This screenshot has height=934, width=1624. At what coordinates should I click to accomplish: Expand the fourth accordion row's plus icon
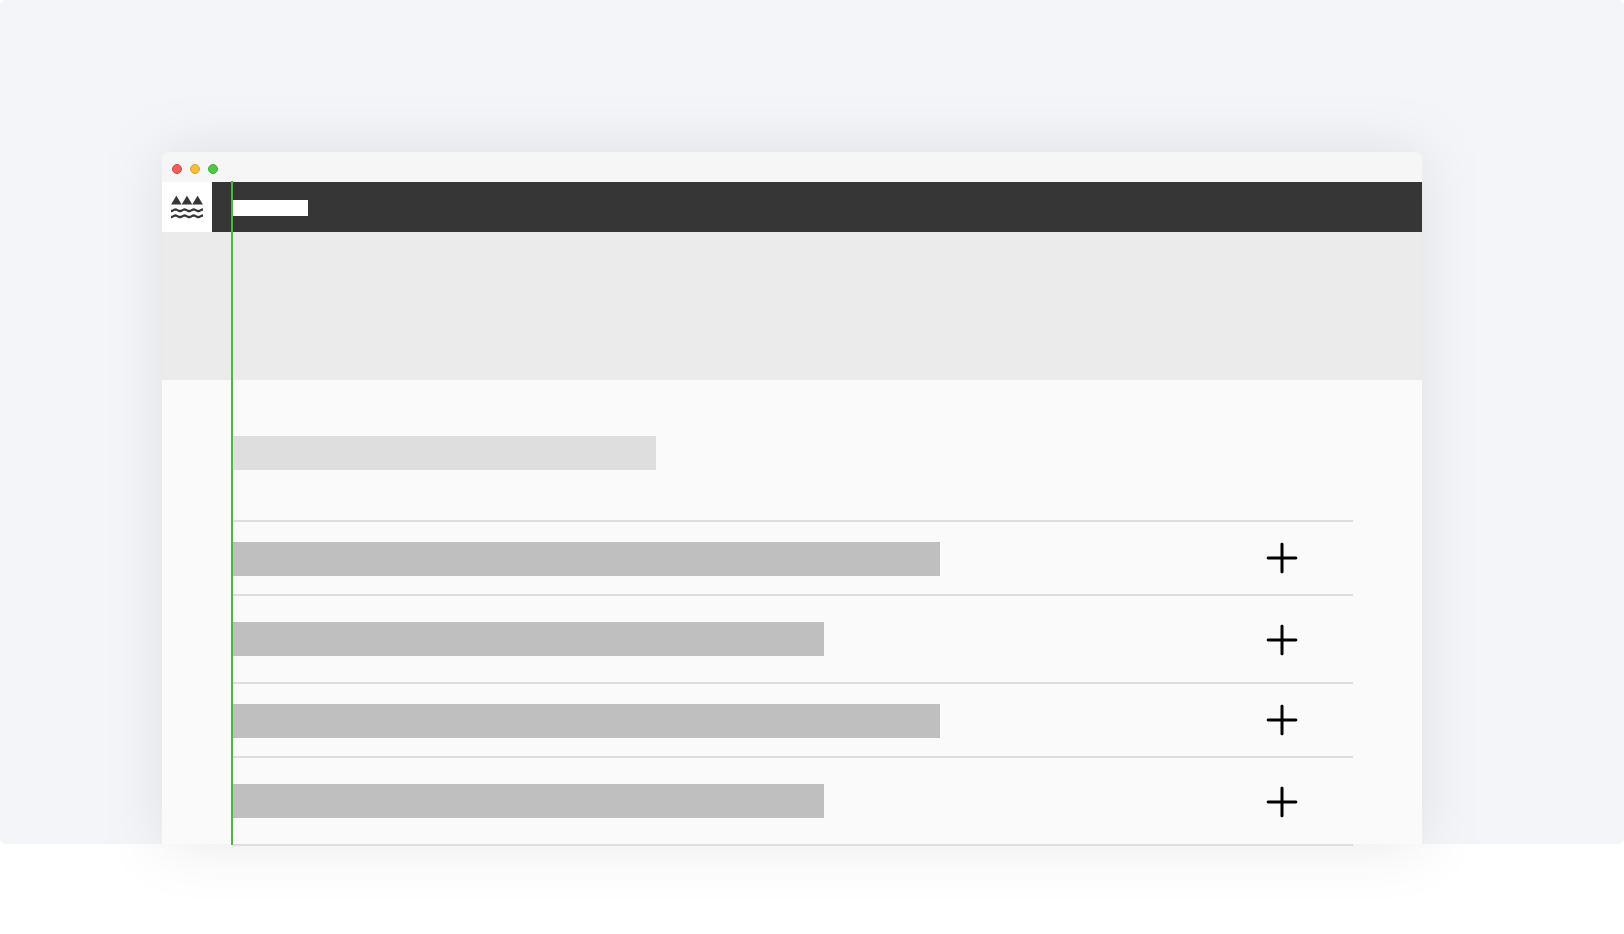click(x=1281, y=802)
